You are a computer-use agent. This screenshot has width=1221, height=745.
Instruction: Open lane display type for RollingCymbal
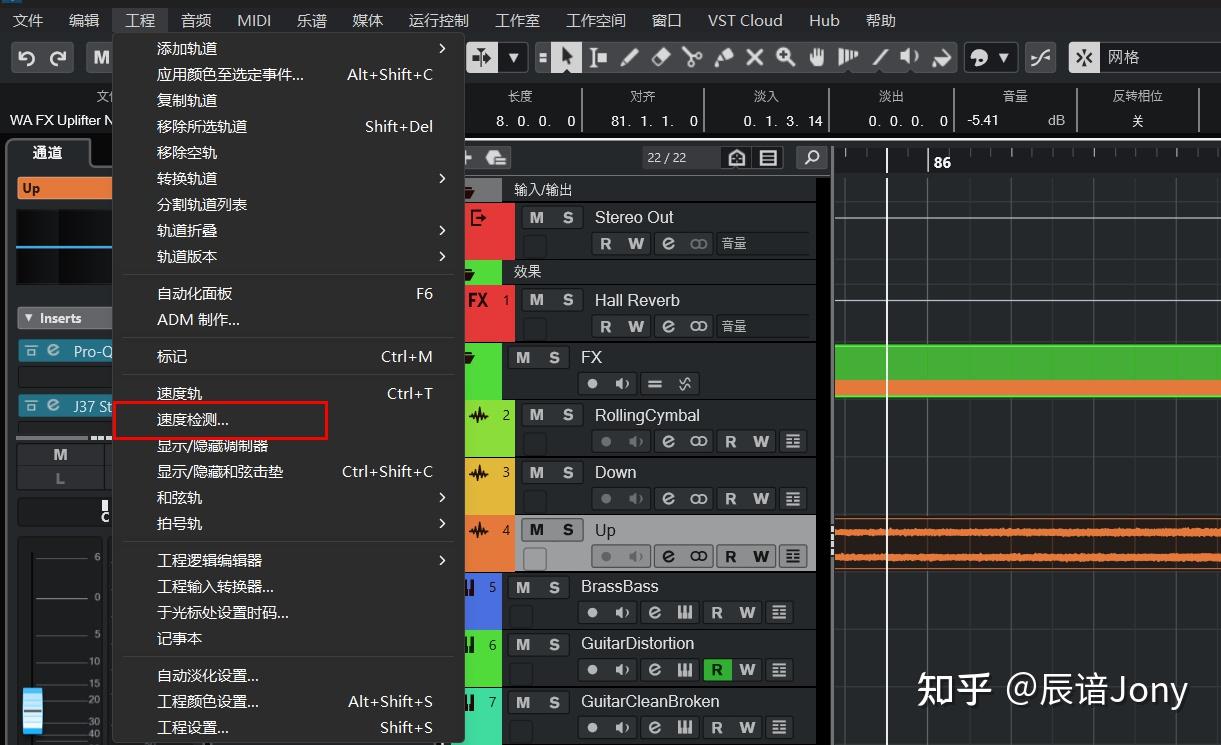coord(794,441)
